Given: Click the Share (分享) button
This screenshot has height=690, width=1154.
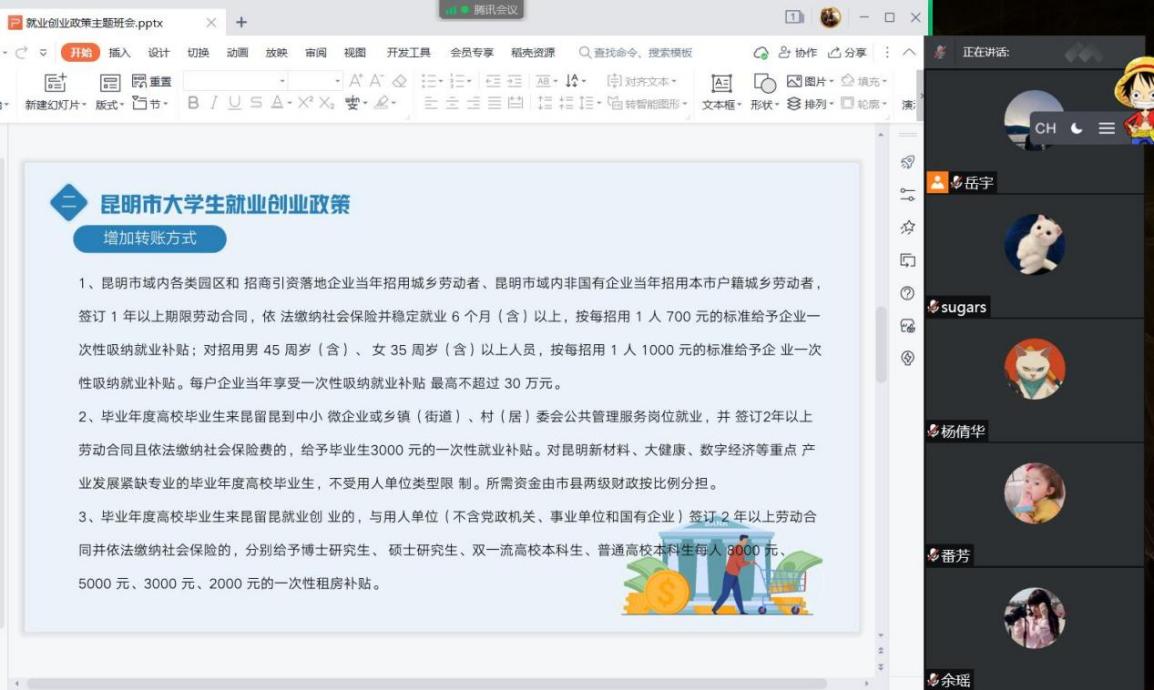Looking at the screenshot, I should tap(847, 53).
